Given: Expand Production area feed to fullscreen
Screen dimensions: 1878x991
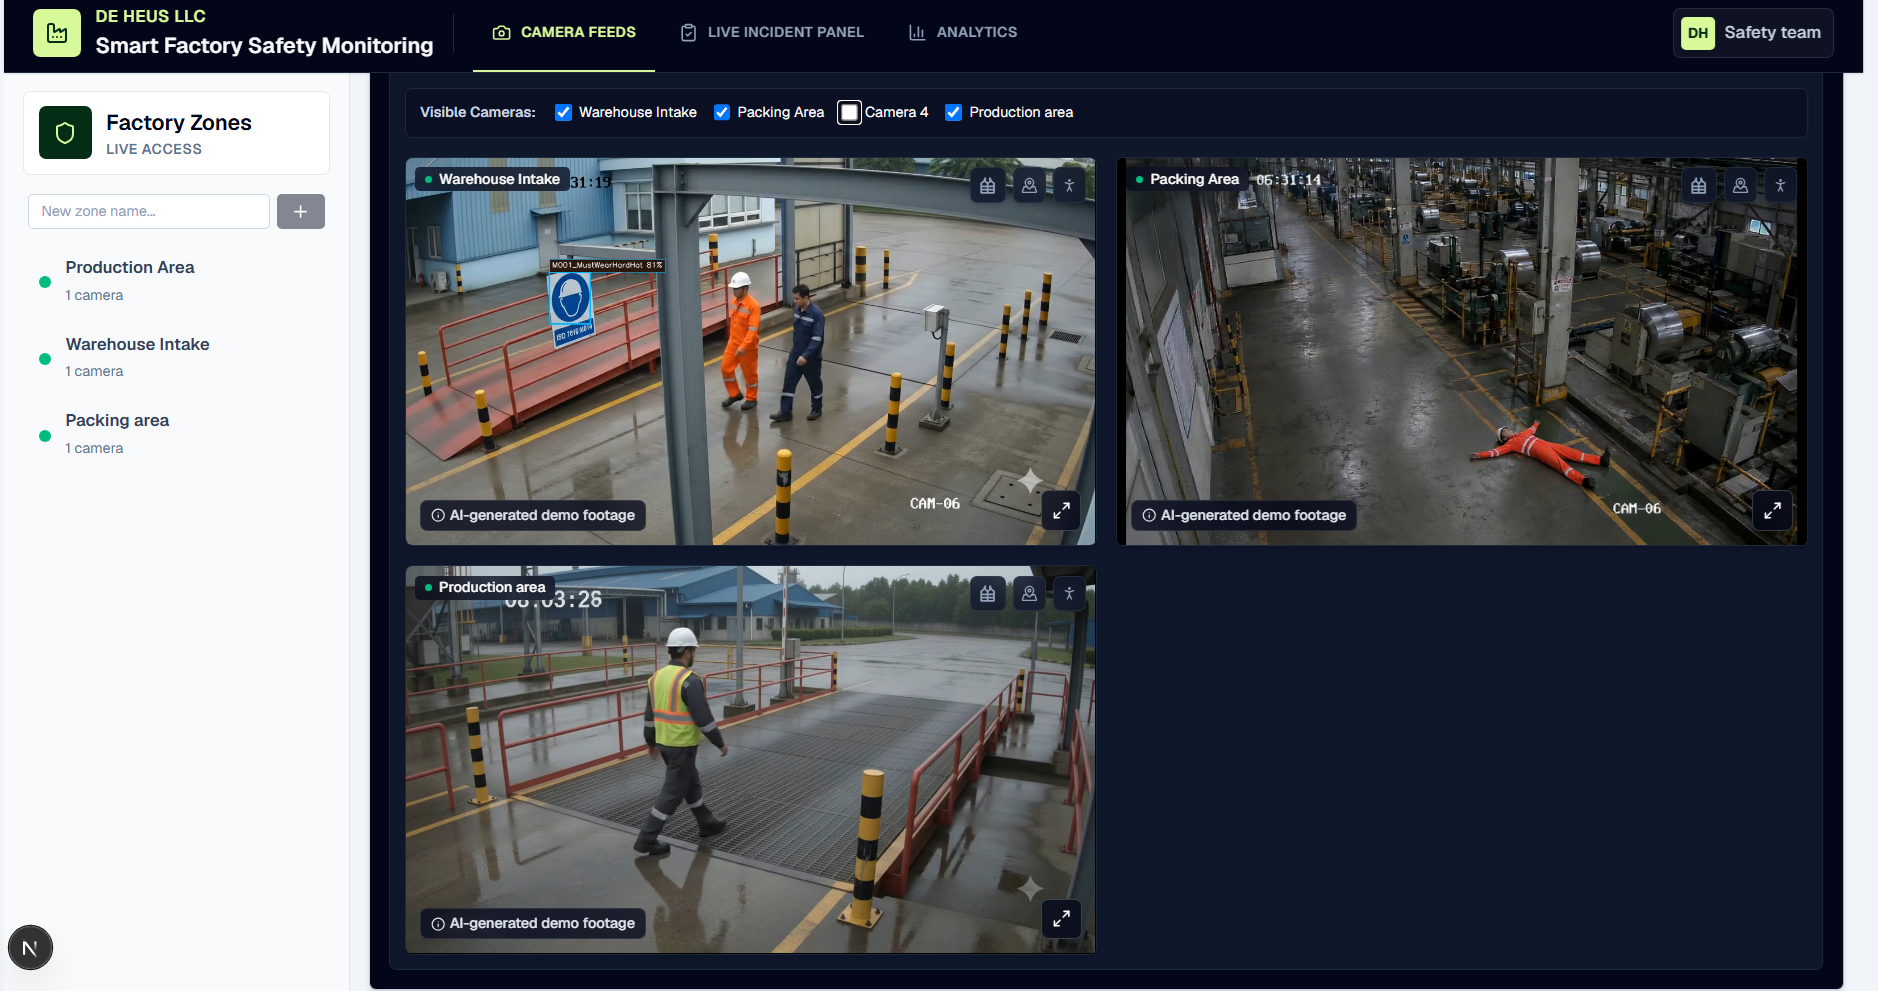Looking at the screenshot, I should 1061,918.
